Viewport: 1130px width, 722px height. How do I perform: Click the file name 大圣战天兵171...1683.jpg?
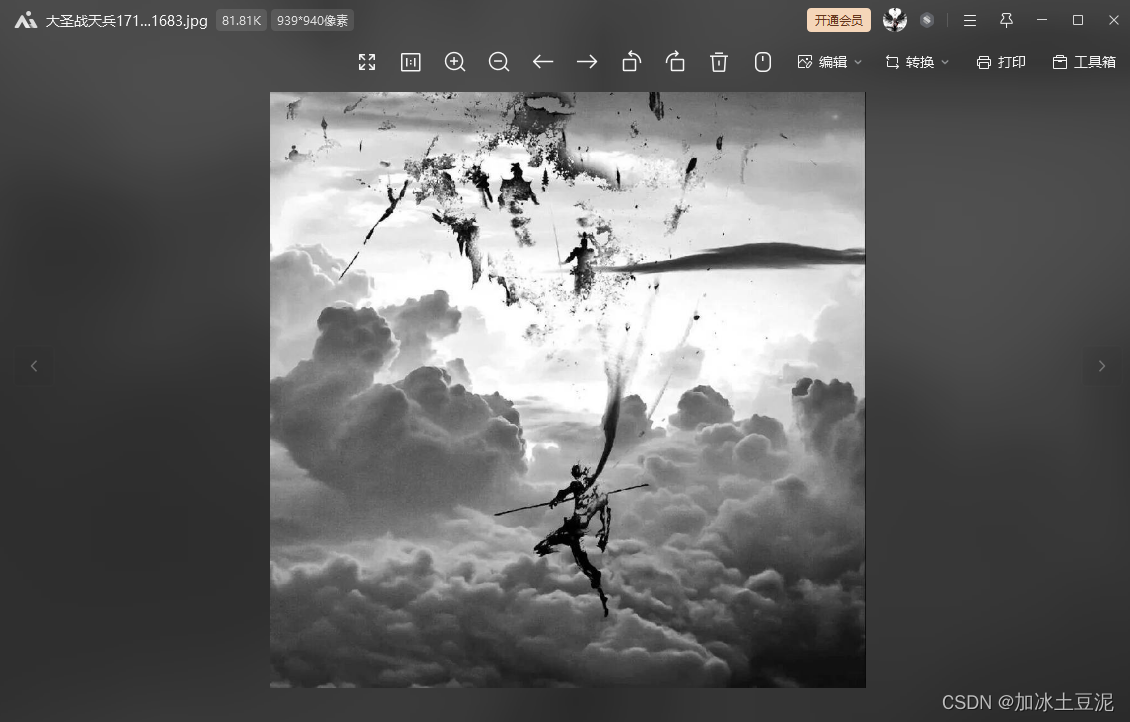[126, 20]
